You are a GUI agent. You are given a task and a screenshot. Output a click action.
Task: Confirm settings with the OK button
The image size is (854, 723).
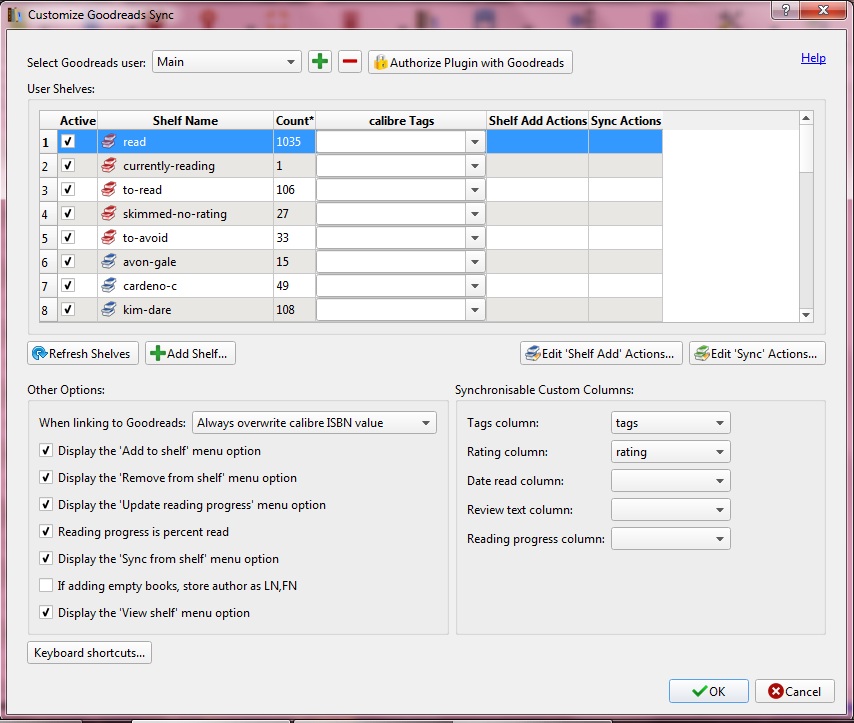[709, 691]
